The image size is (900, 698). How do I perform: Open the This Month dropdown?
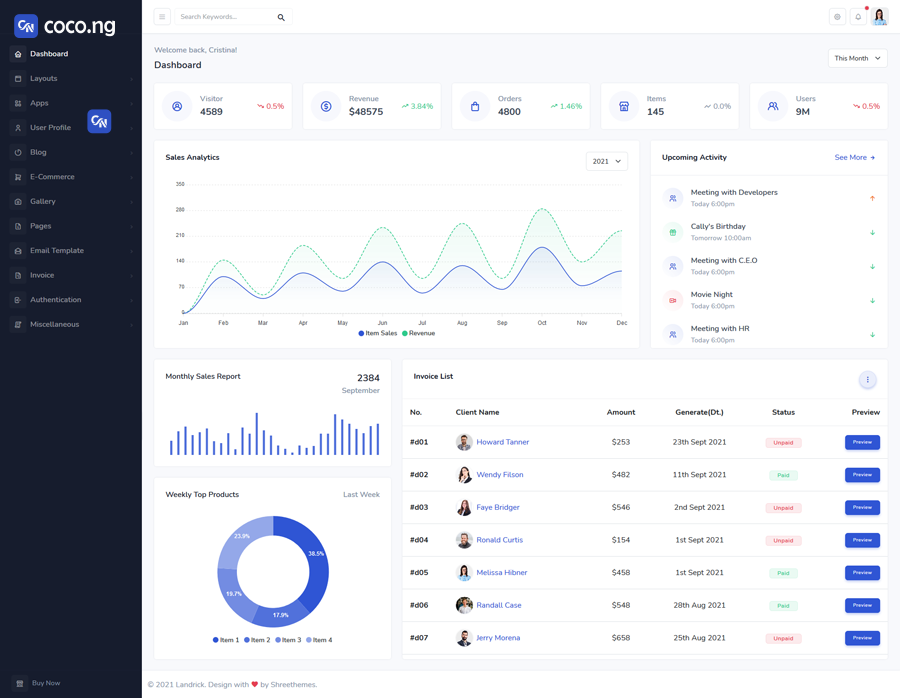click(x=857, y=58)
